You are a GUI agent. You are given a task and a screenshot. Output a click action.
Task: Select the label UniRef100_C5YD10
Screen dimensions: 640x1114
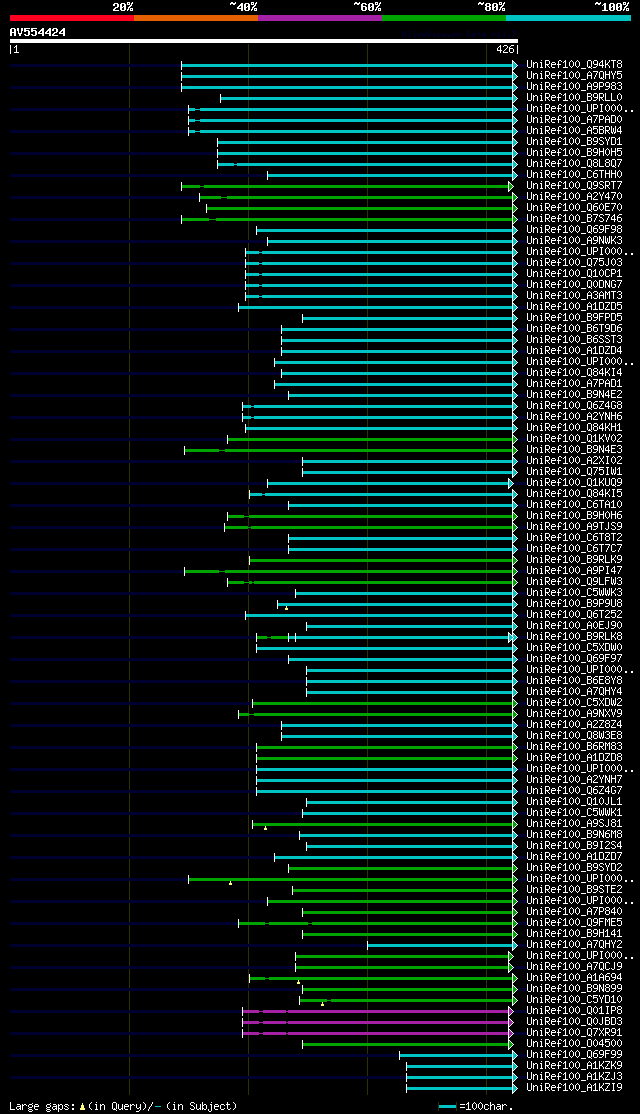(574, 1000)
